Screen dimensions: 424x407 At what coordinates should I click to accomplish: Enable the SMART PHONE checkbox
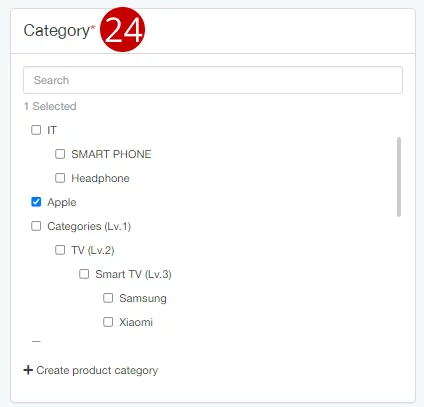pos(60,154)
